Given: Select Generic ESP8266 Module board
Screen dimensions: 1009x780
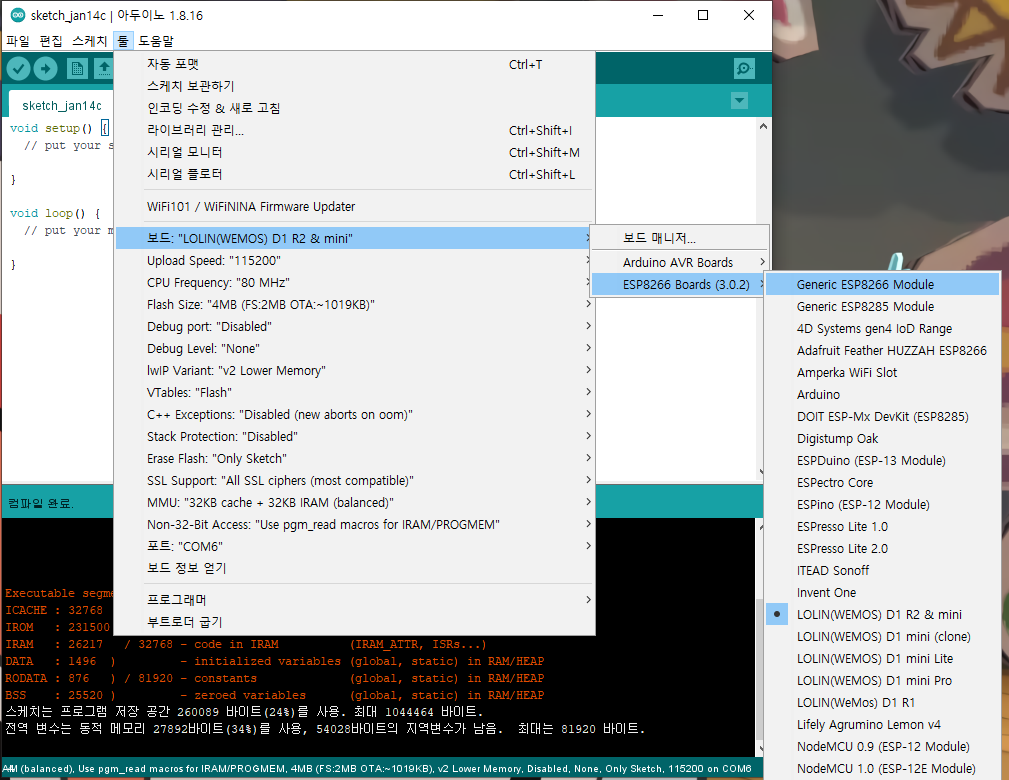Looking at the screenshot, I should (x=883, y=284).
